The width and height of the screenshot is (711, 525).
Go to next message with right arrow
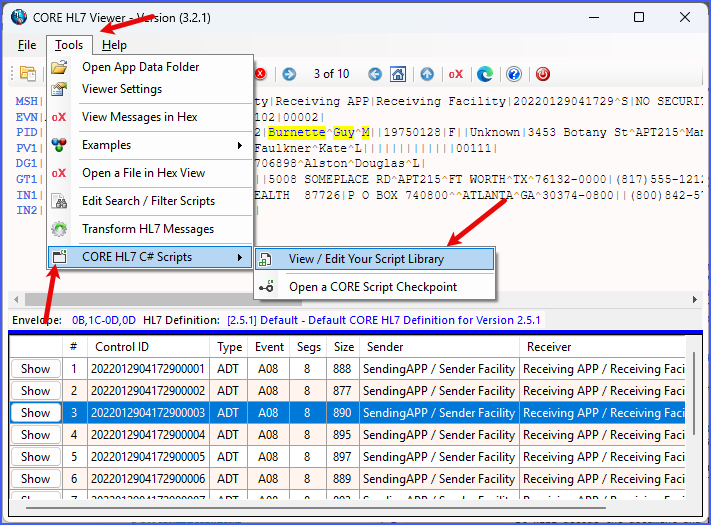tap(289, 74)
